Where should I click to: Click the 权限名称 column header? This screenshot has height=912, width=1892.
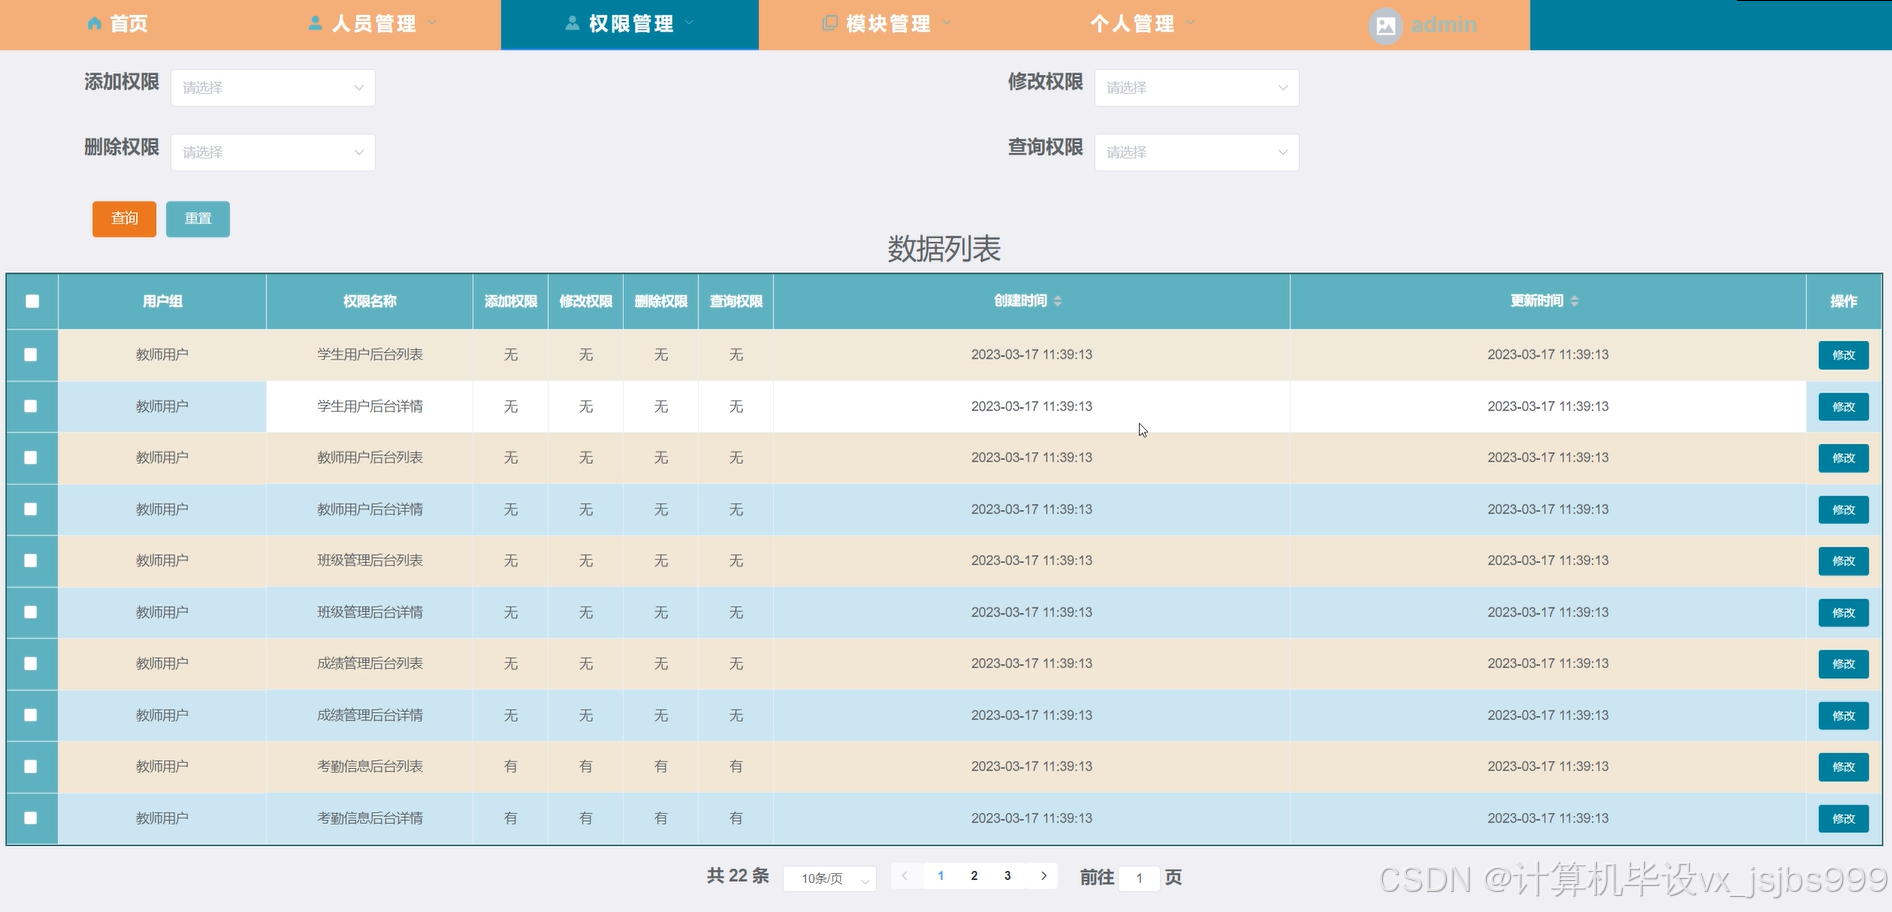click(370, 301)
